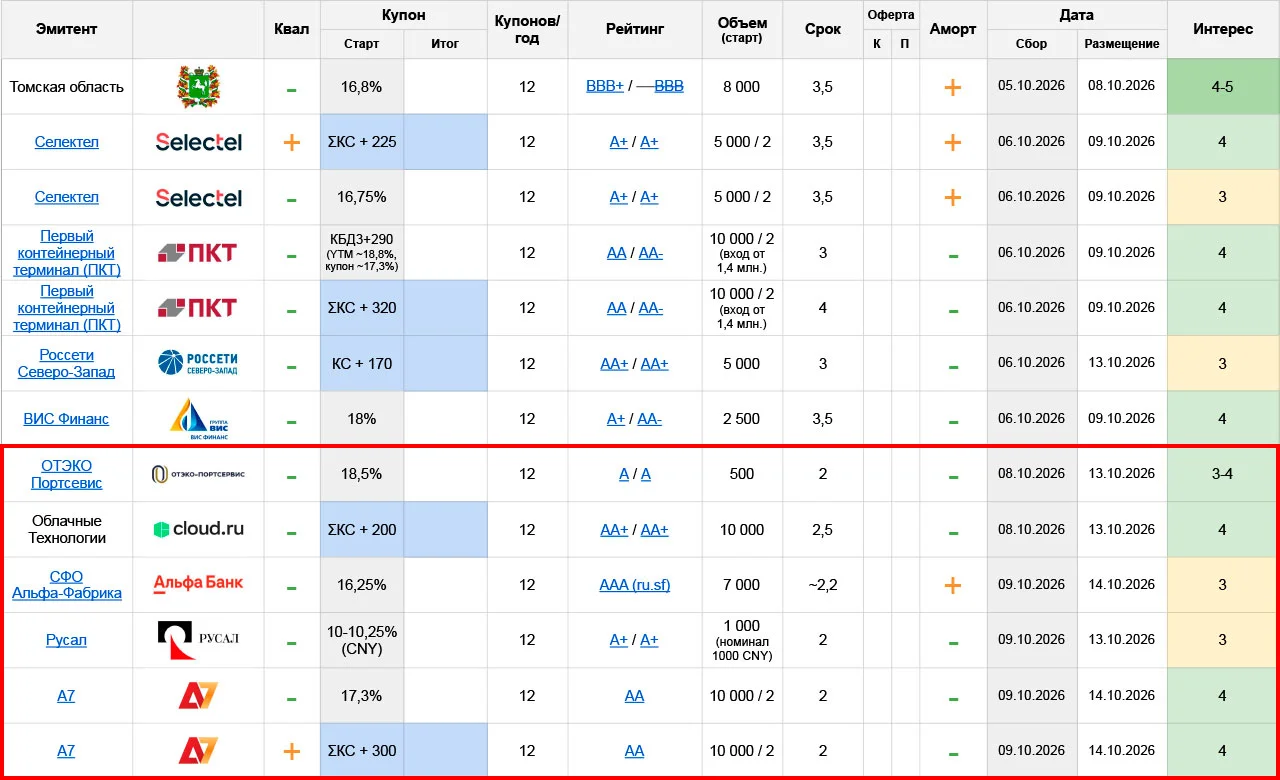Click the Tomsk region coat of arms logo
The image size is (1280, 780).
[197, 87]
